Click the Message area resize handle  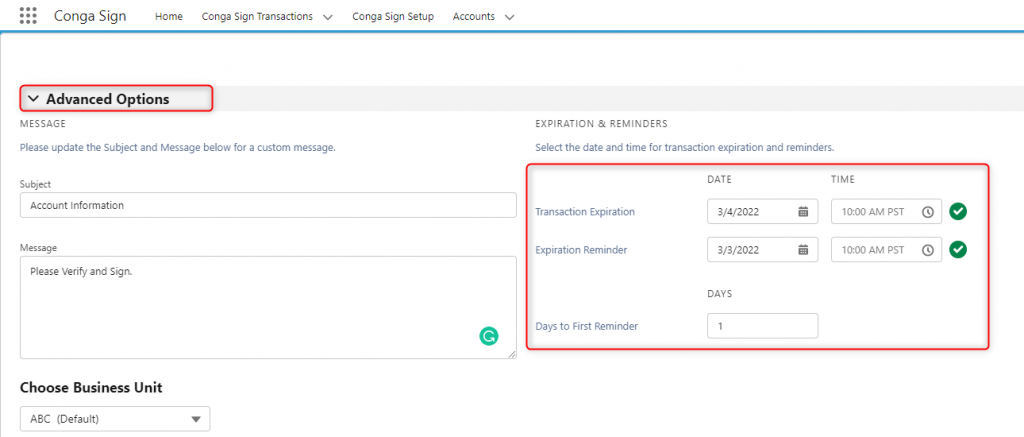click(512, 354)
